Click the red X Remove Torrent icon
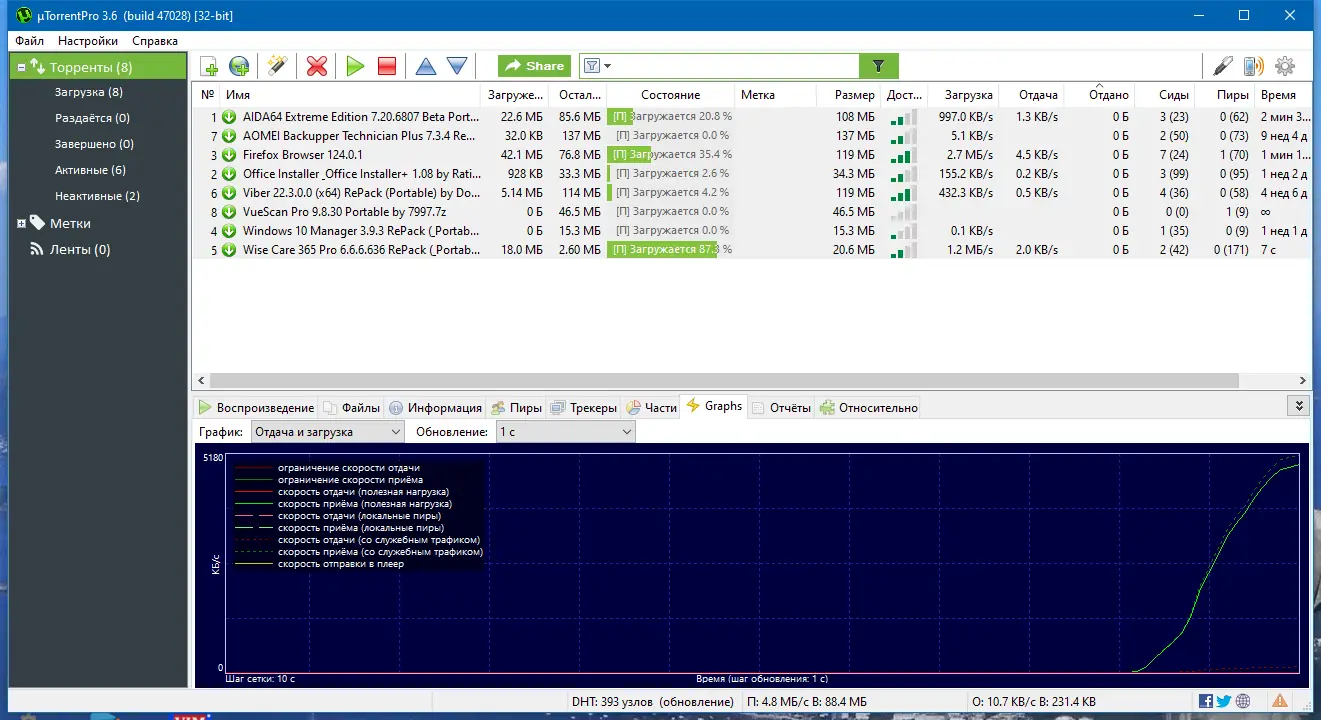The image size is (1321, 720). [x=317, y=66]
